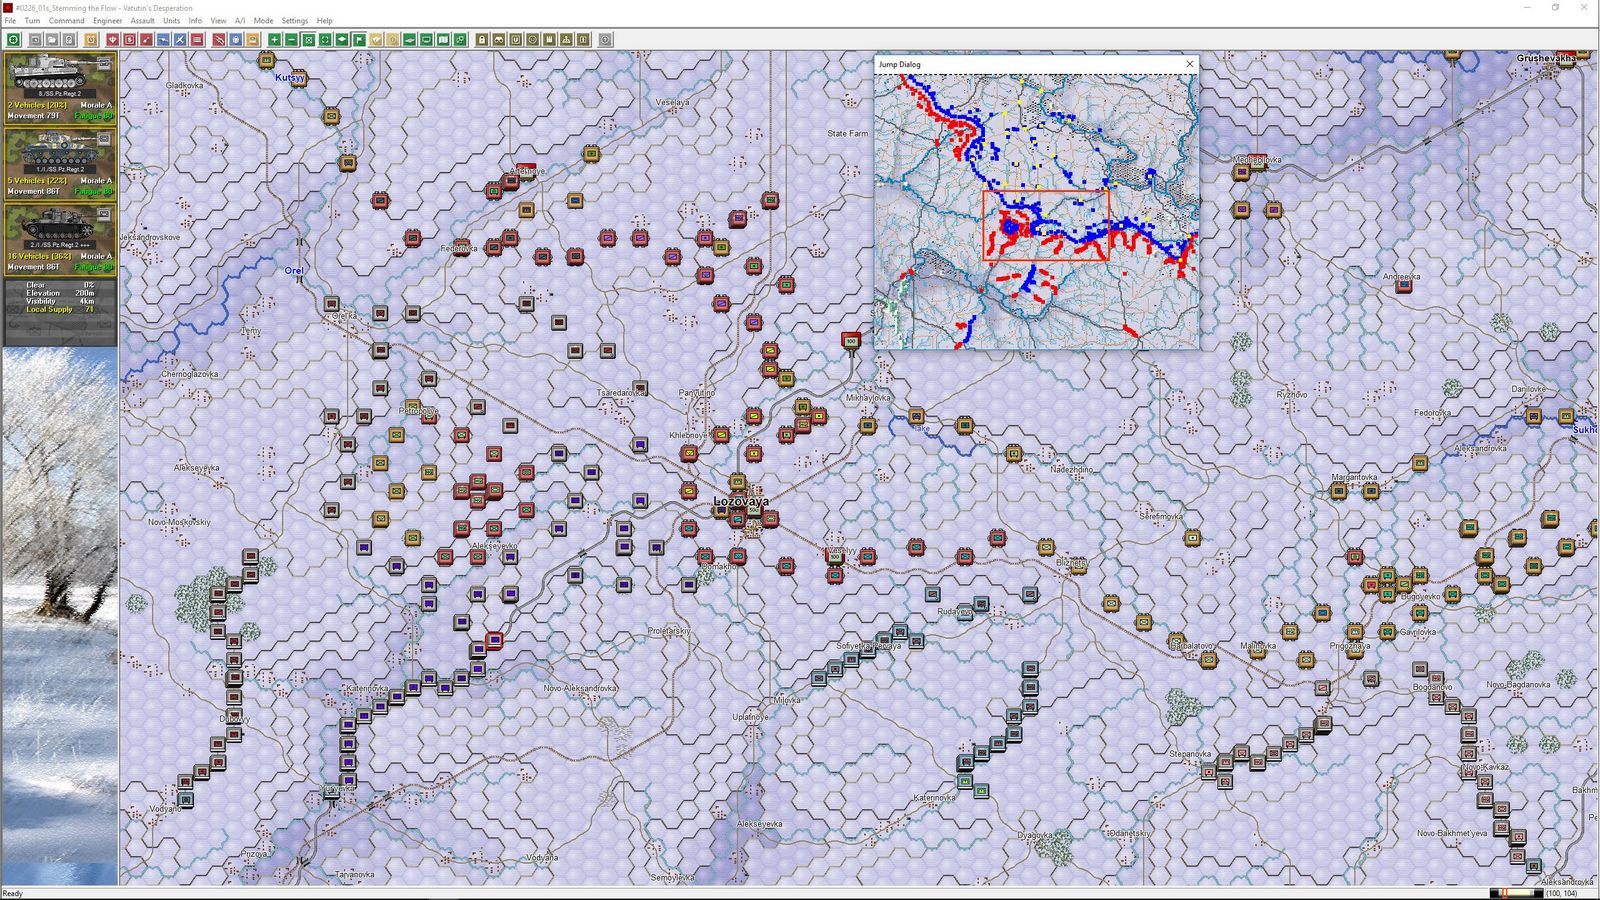
Task: Click the red horizontal-lines toolbar icon
Action: point(197,40)
